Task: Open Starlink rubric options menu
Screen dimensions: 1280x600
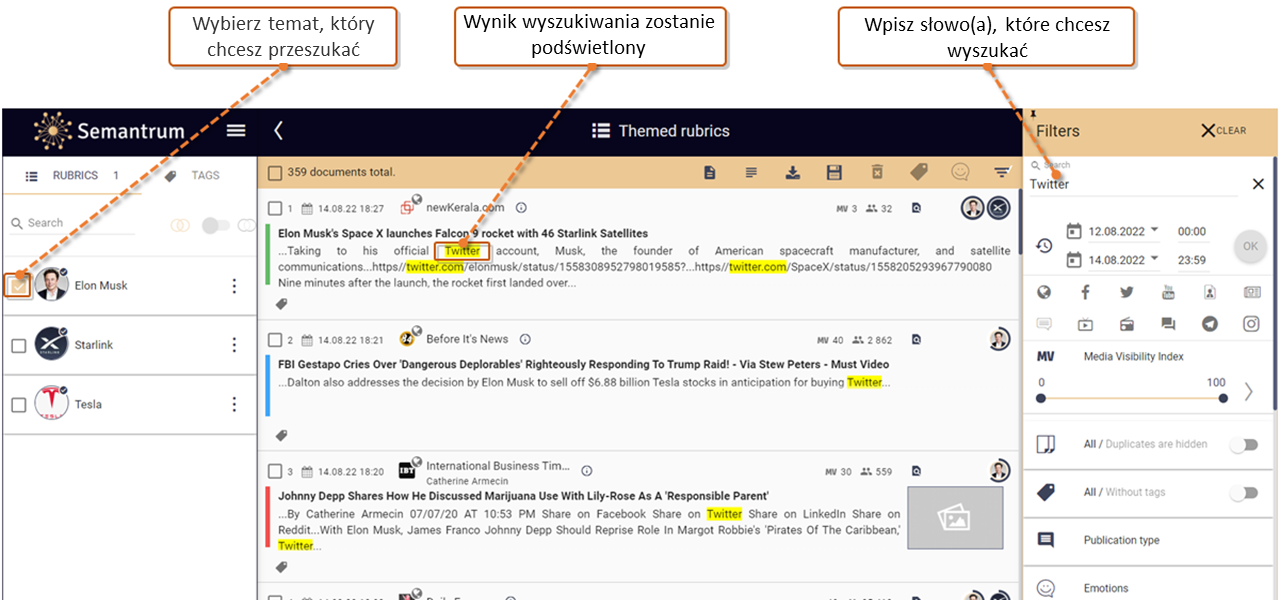Action: [235, 345]
